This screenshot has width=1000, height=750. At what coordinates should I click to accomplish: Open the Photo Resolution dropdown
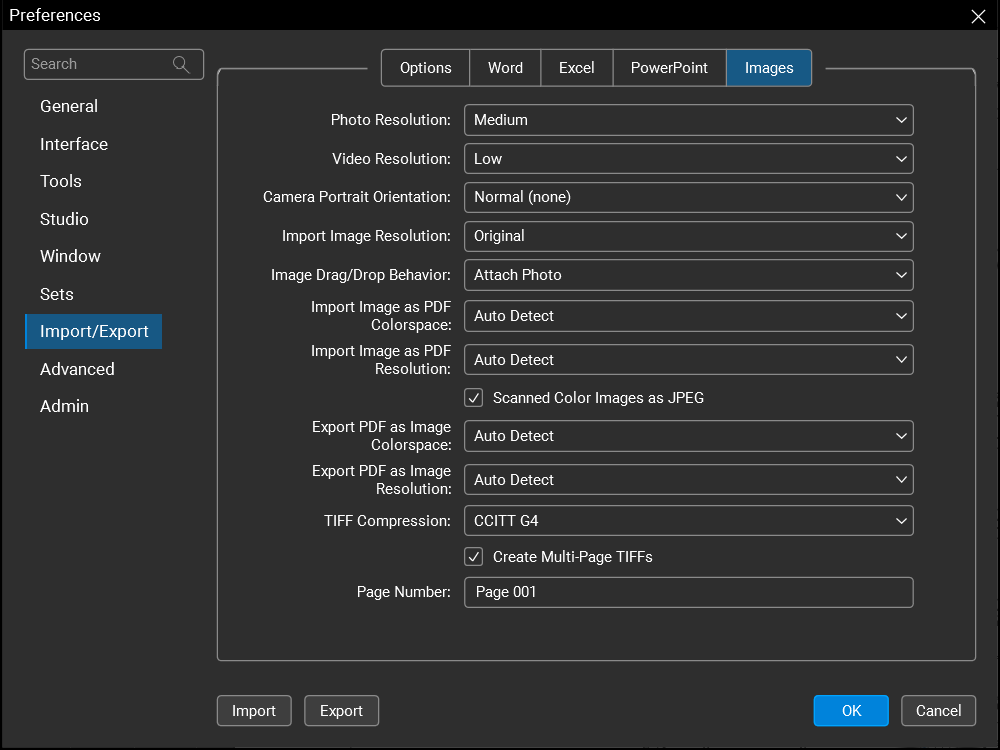[688, 120]
